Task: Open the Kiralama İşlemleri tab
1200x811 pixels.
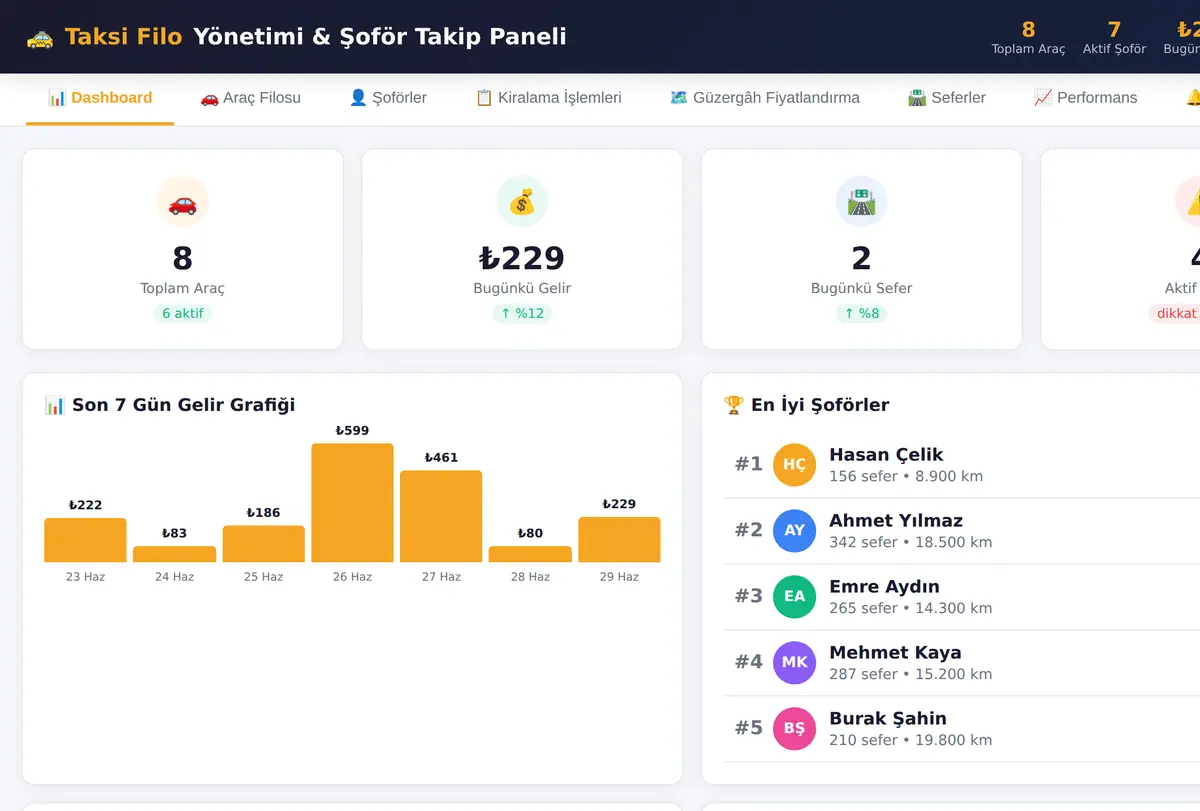Action: (548, 98)
